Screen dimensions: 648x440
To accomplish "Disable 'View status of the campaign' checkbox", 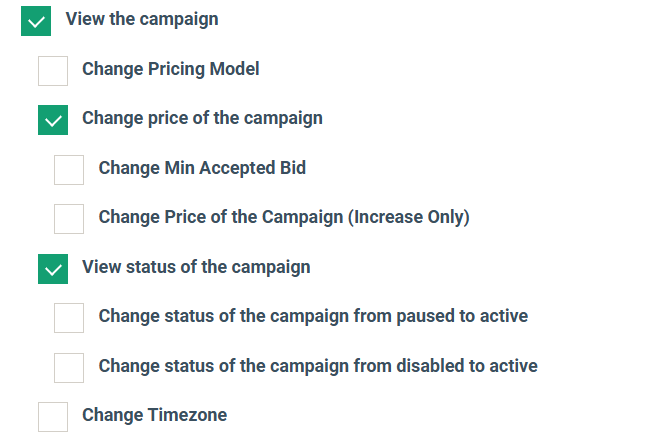I will 53,269.
